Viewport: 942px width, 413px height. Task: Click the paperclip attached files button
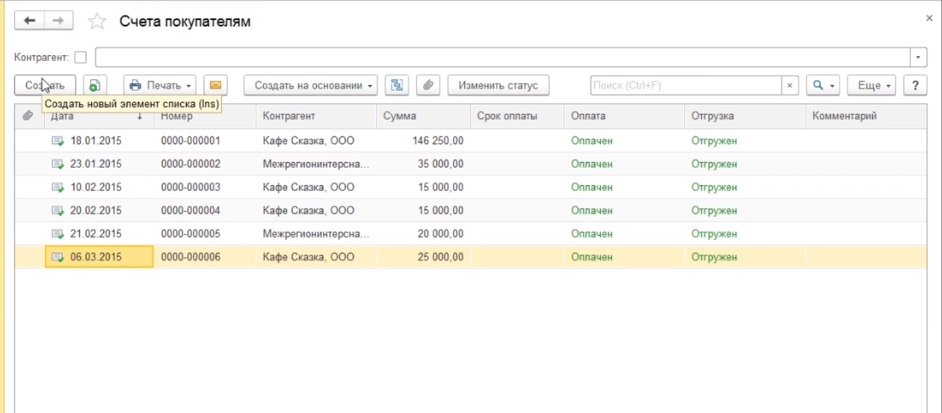(x=427, y=86)
